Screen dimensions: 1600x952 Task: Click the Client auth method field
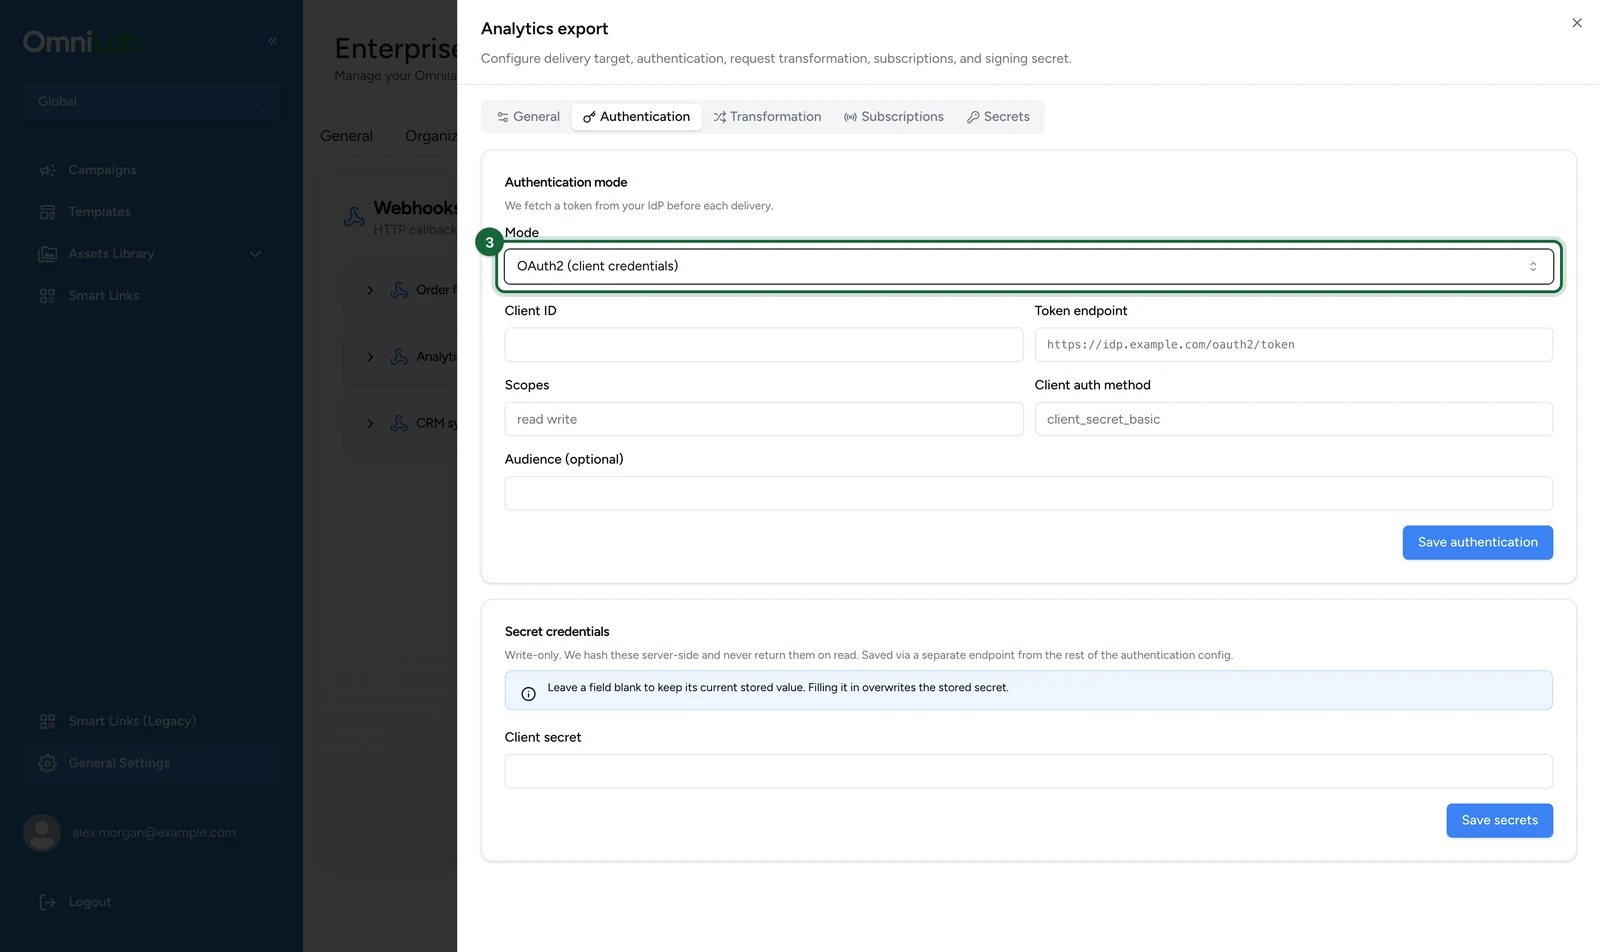1293,419
